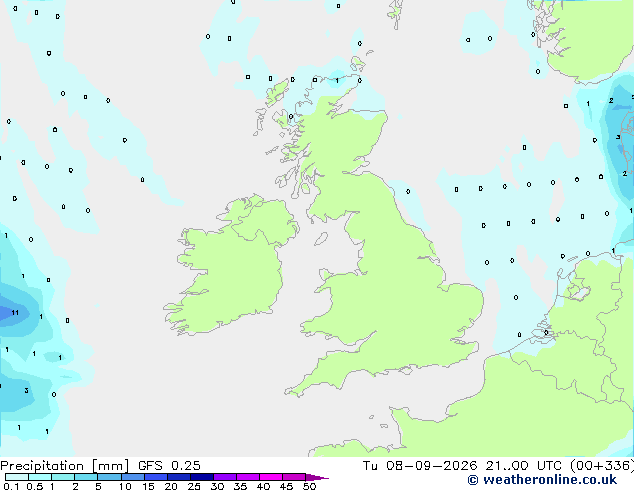The image size is (634, 490).
Task: Click the legend label "45"
Action: [286, 486]
